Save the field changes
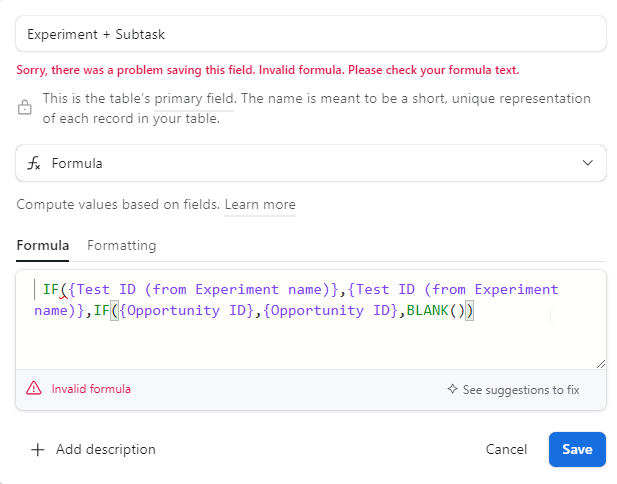Screen dimensions: 617x484 tap(577, 449)
